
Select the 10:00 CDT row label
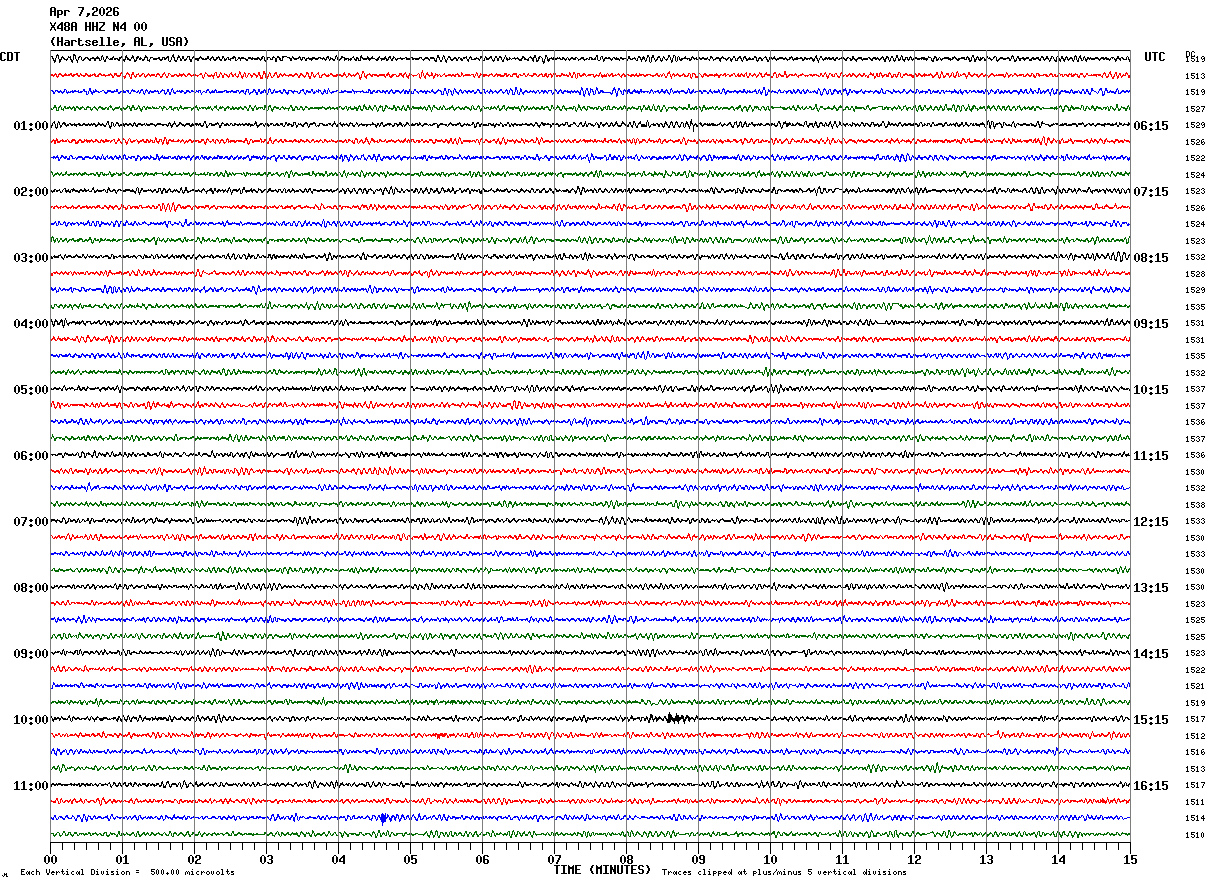click(x=31, y=720)
